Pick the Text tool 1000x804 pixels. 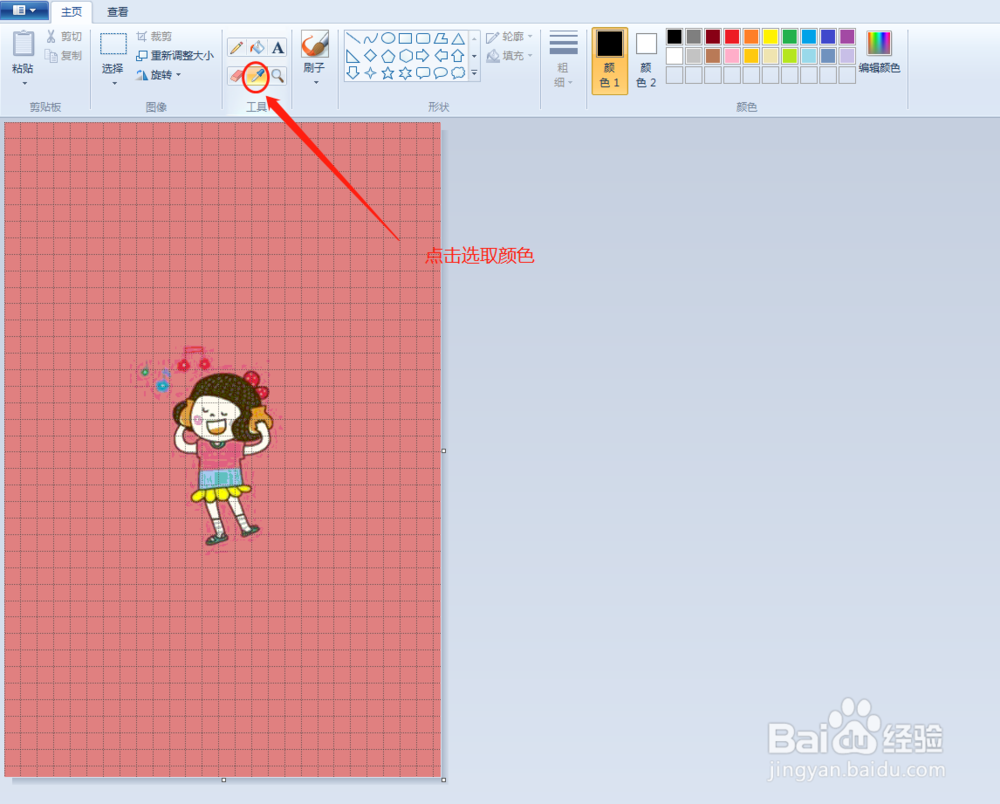coord(277,45)
